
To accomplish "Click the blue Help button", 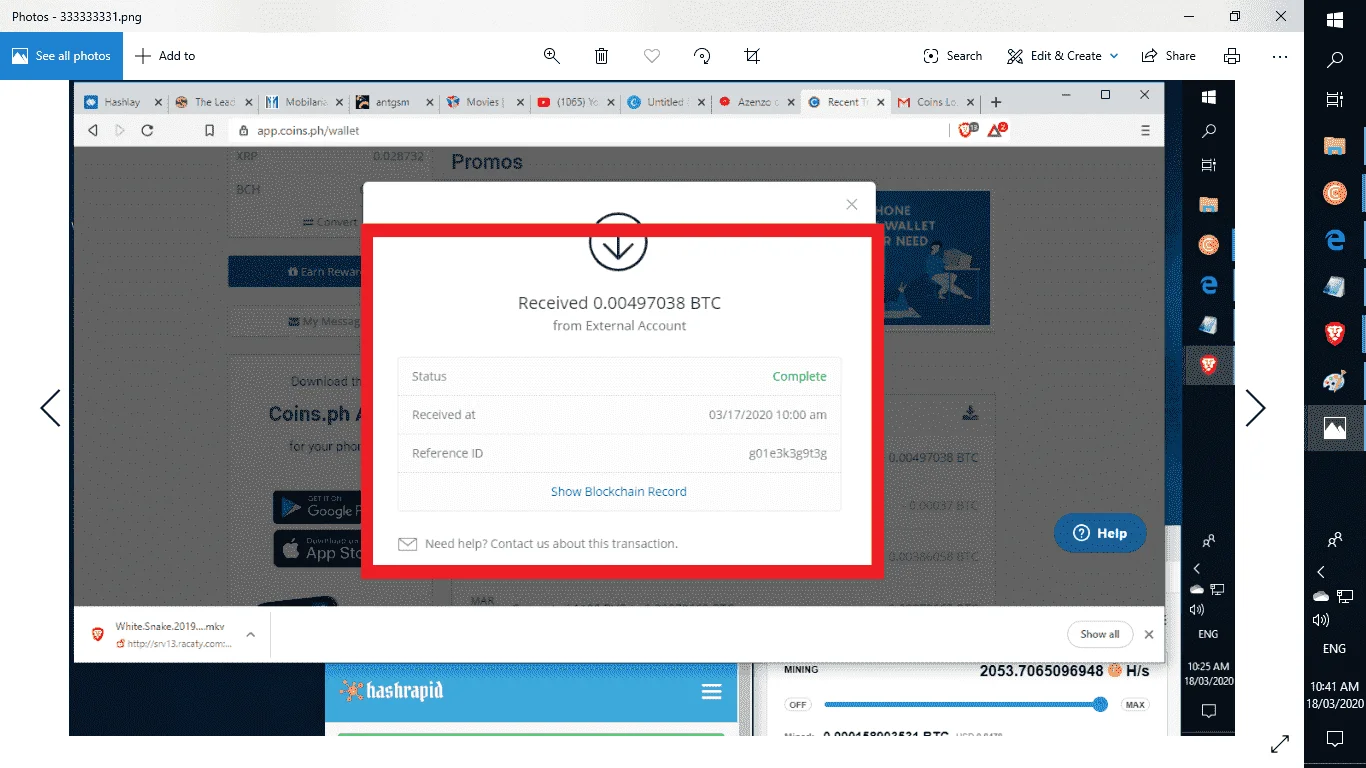I will tap(1100, 533).
